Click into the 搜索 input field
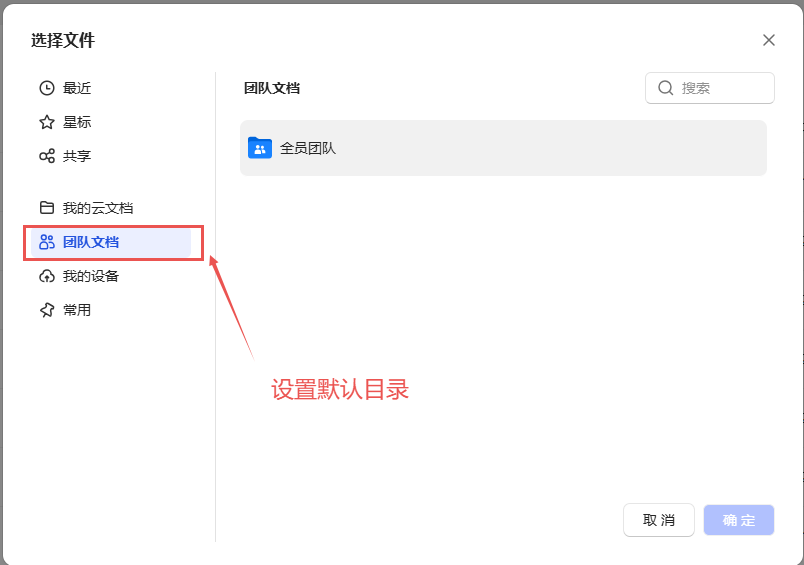The width and height of the screenshot is (804, 565). pos(722,88)
